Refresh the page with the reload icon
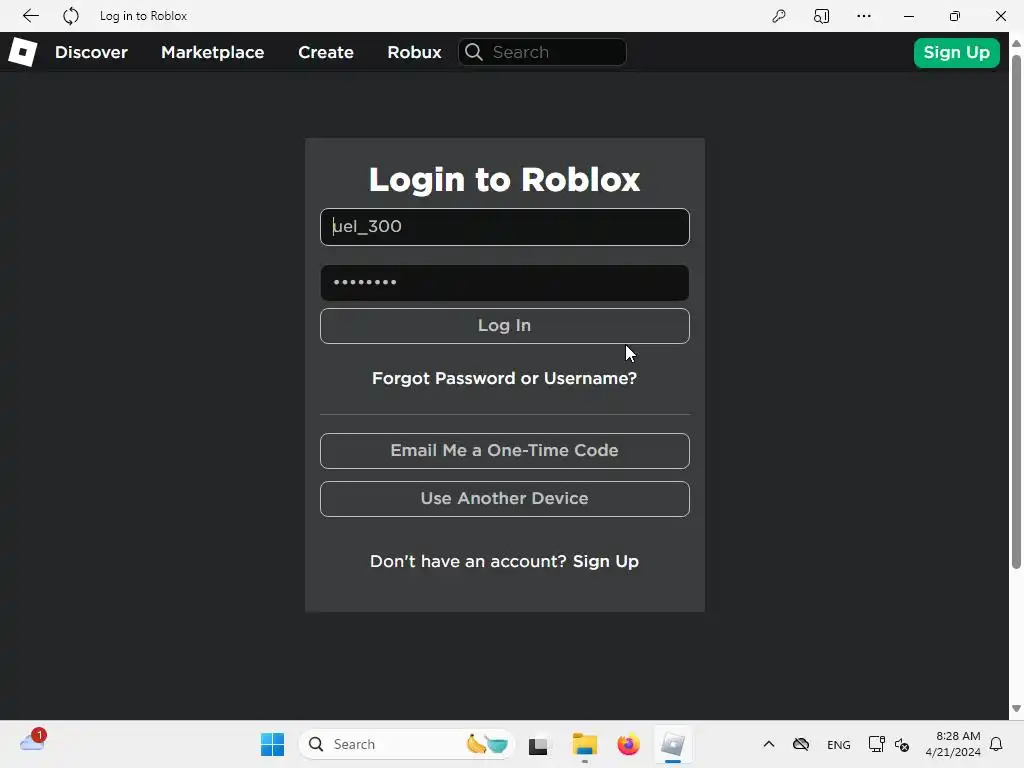Screen dimensions: 1024x768 (71, 16)
